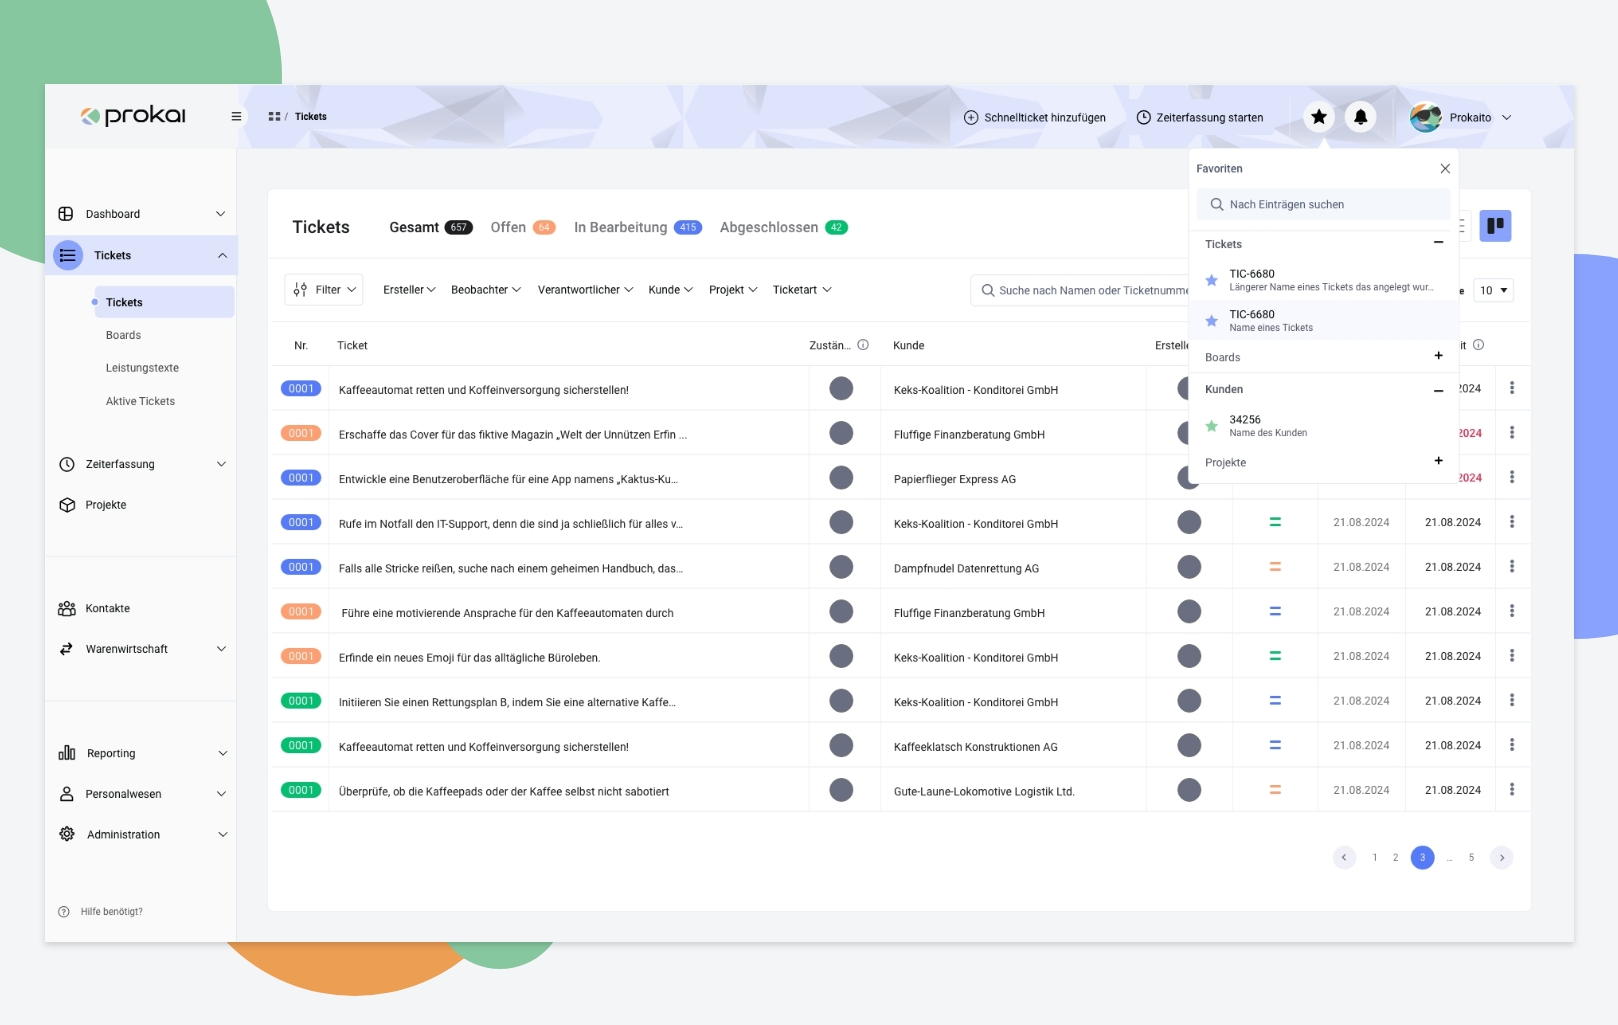Image resolution: width=1618 pixels, height=1025 pixels.
Task: Click the breadcrumb grid home icon
Action: pos(274,117)
